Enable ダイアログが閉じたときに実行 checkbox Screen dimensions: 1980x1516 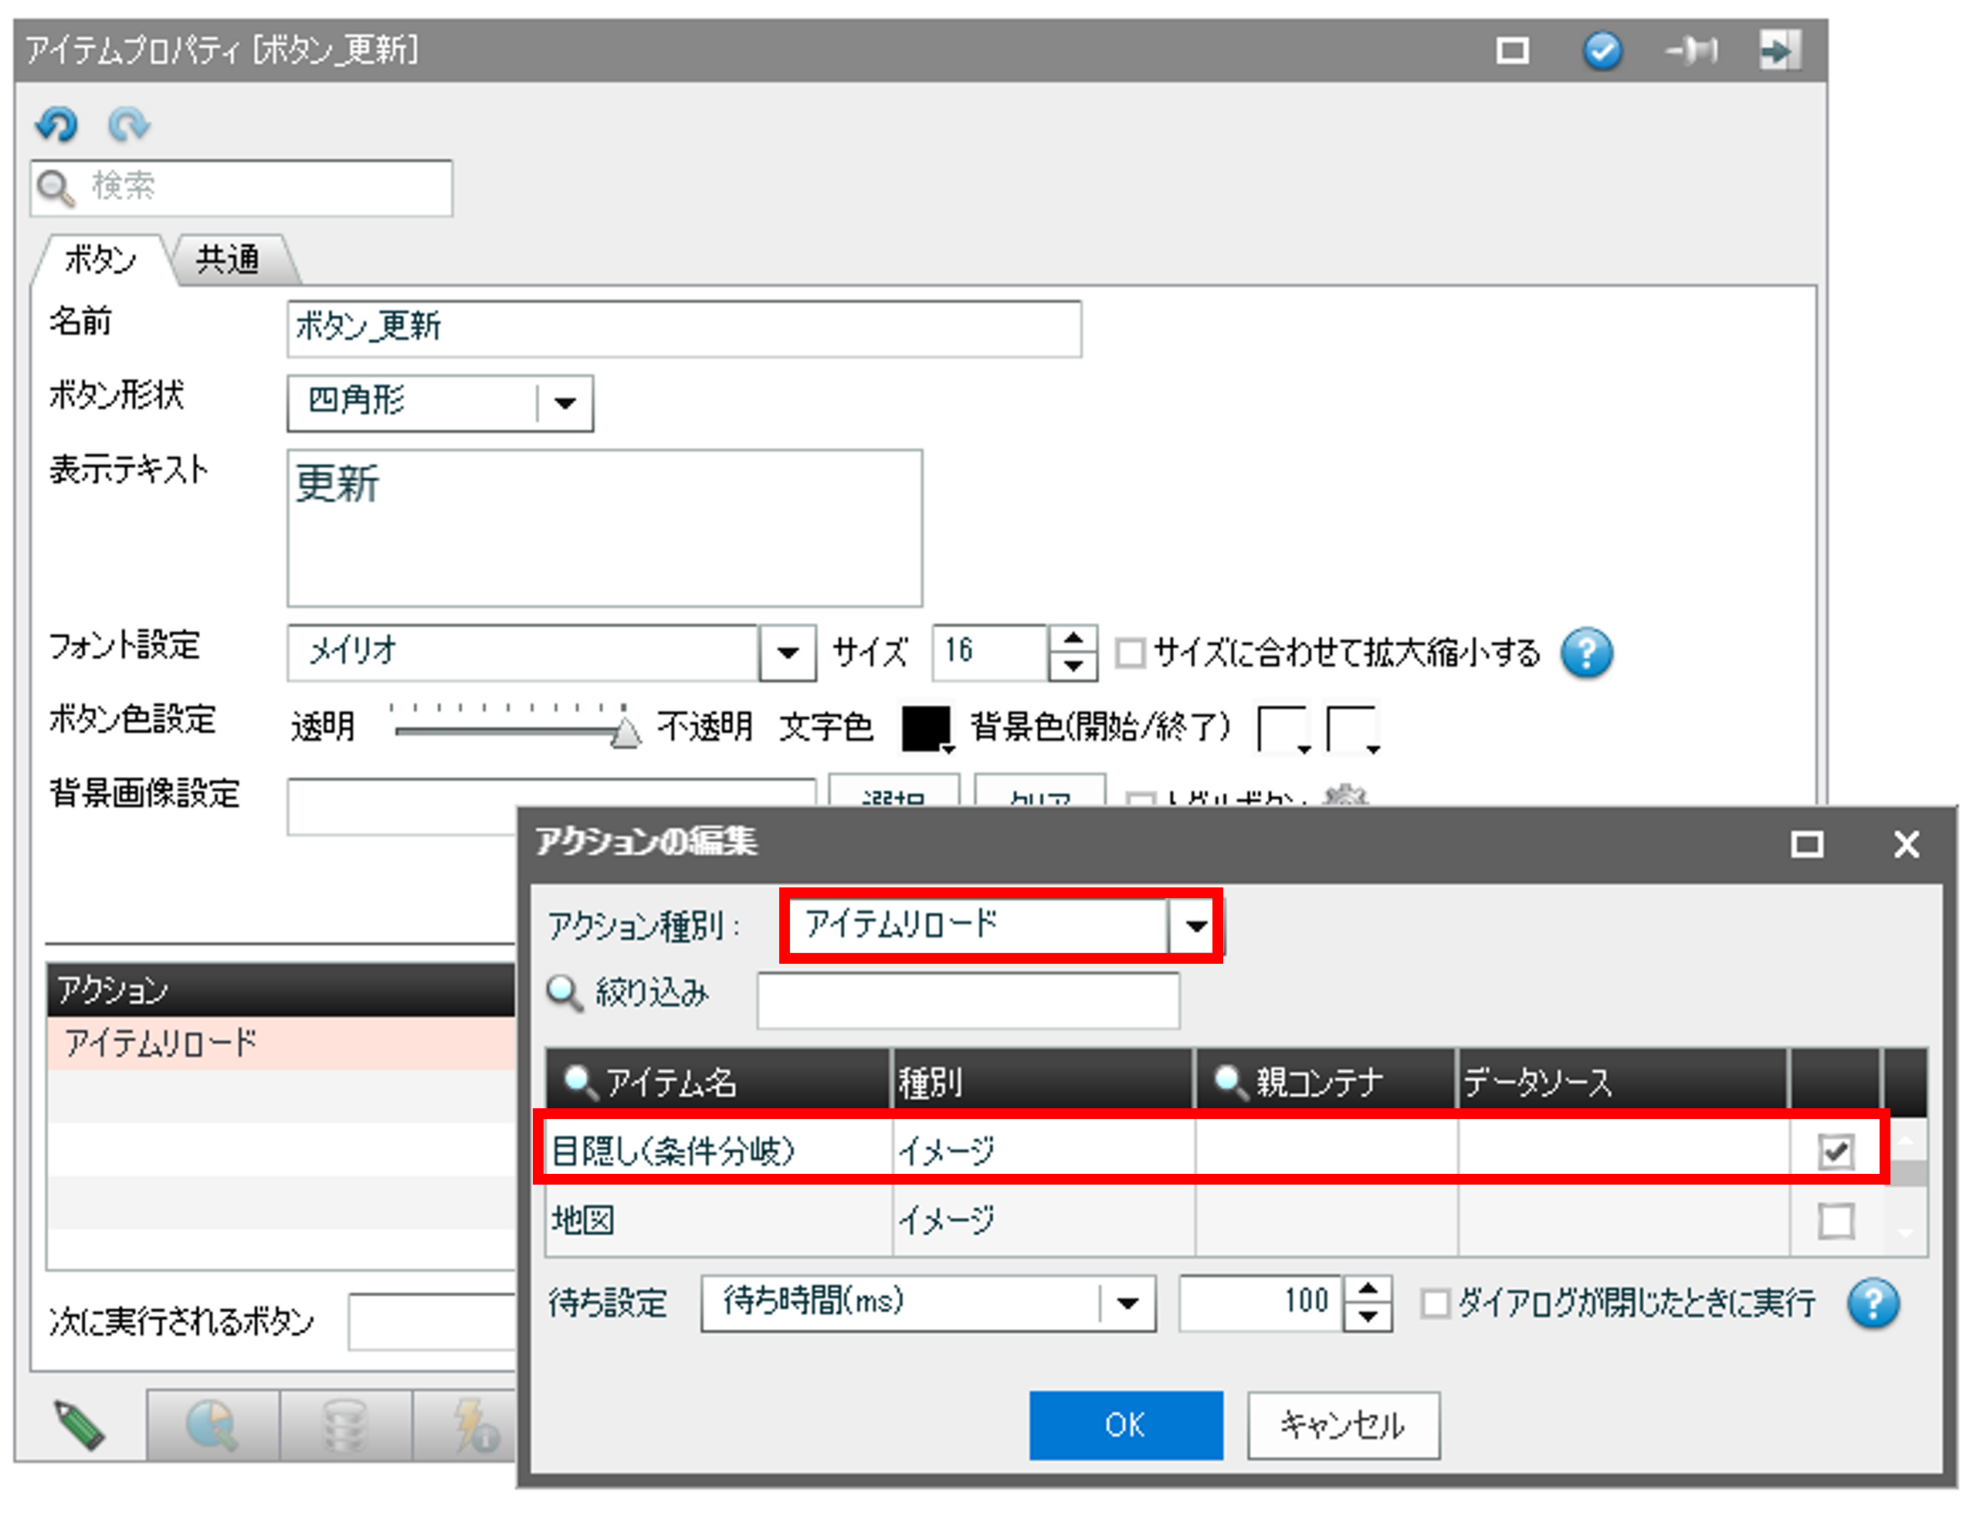click(1435, 1303)
